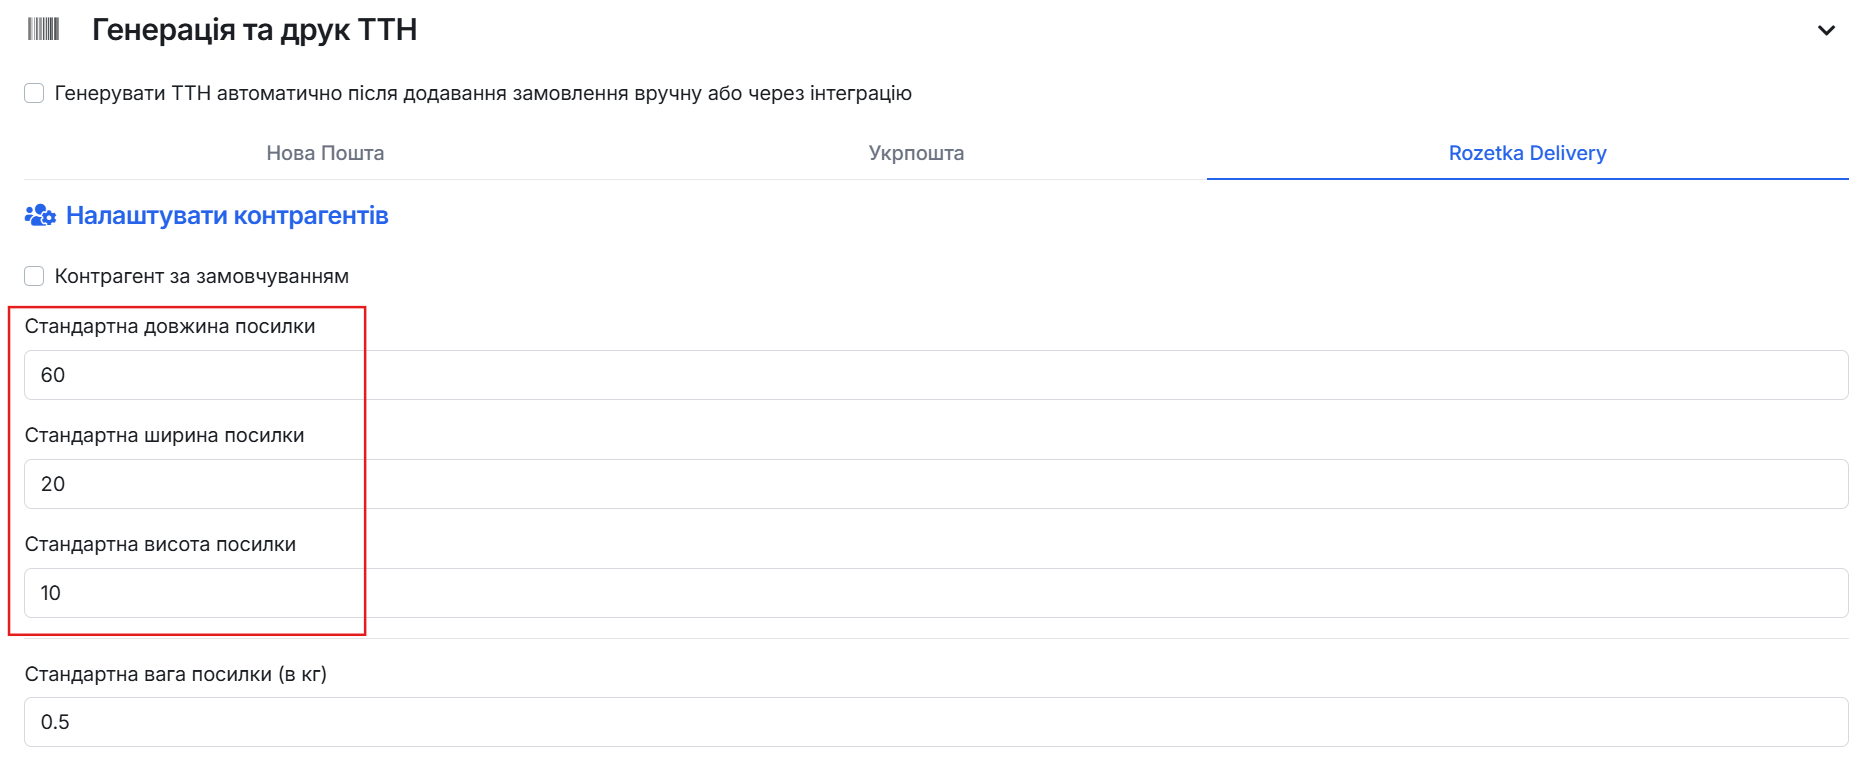
Task: Click the Стандартна вага посилки label
Action: [176, 674]
